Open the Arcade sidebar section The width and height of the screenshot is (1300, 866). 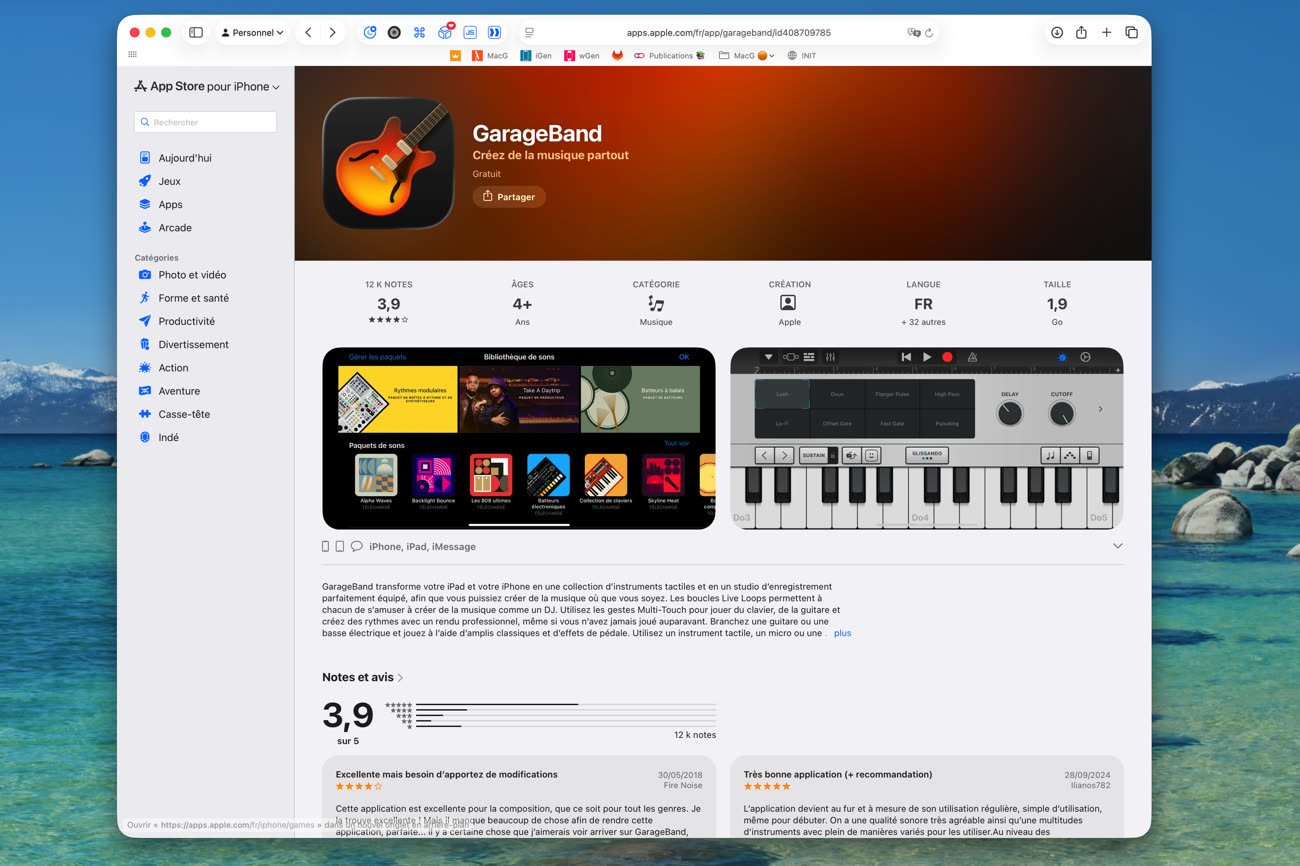174,228
